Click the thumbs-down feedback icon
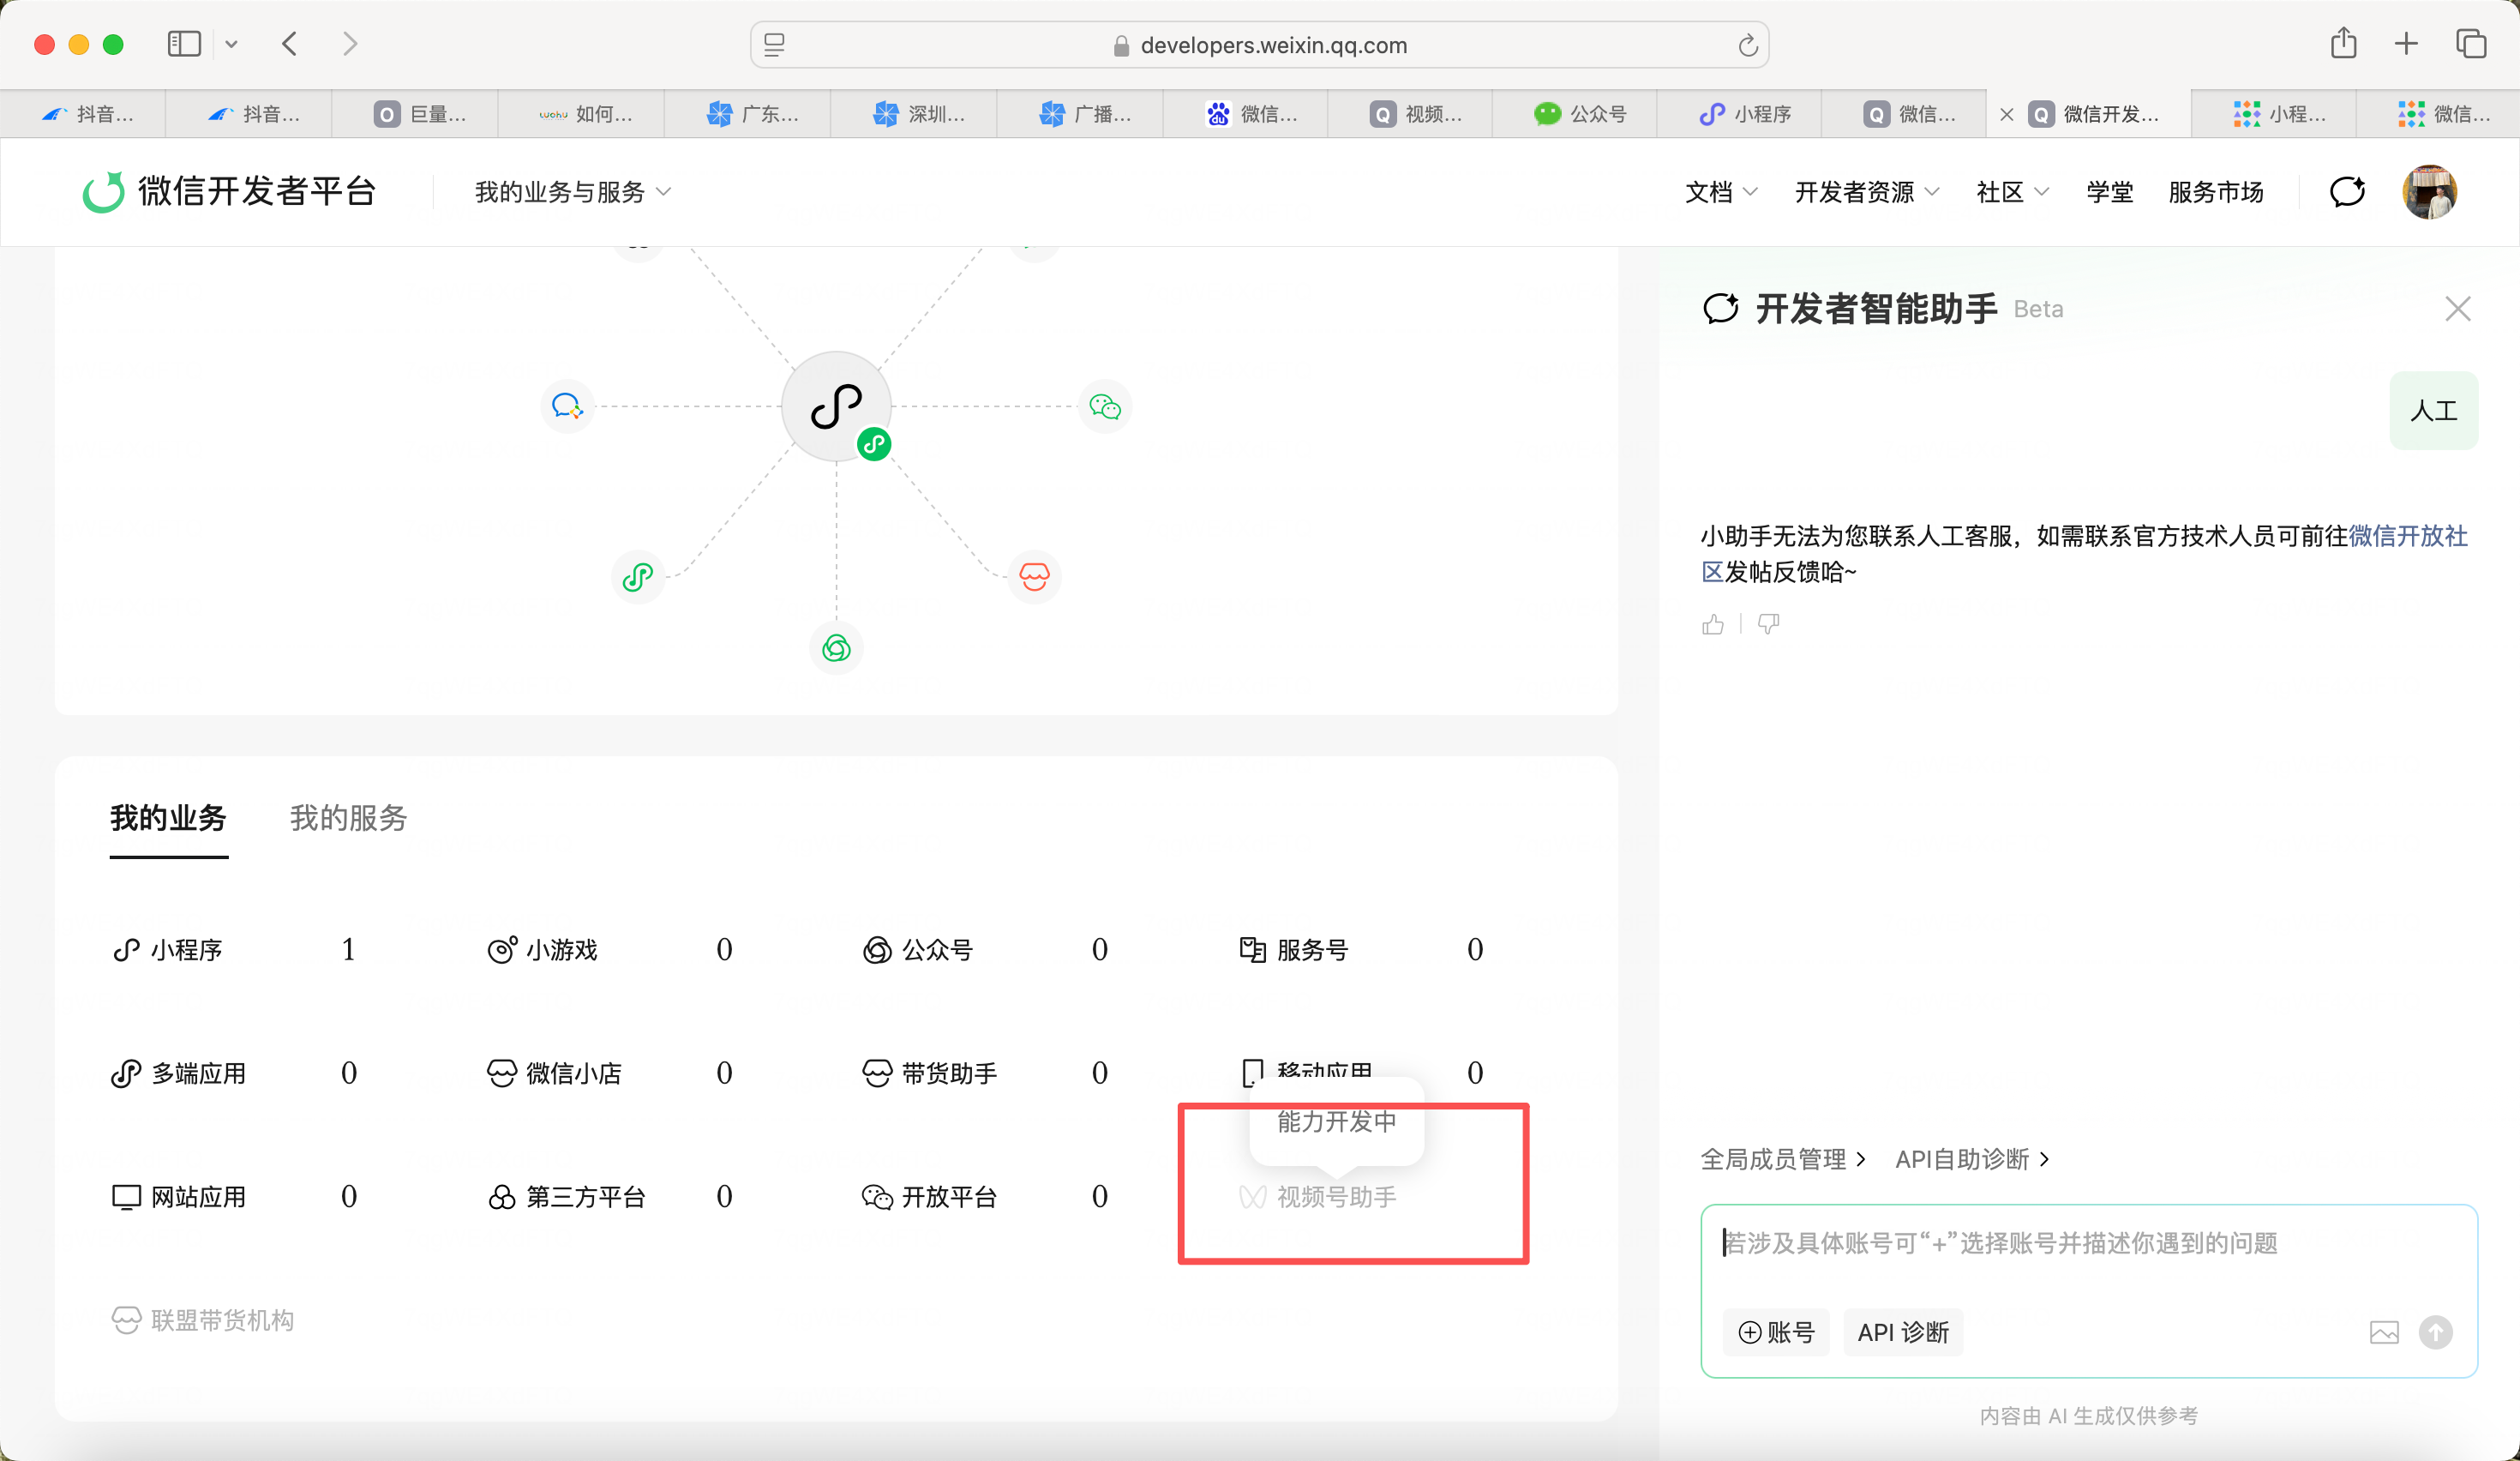This screenshot has height=1461, width=2520. point(1768,625)
